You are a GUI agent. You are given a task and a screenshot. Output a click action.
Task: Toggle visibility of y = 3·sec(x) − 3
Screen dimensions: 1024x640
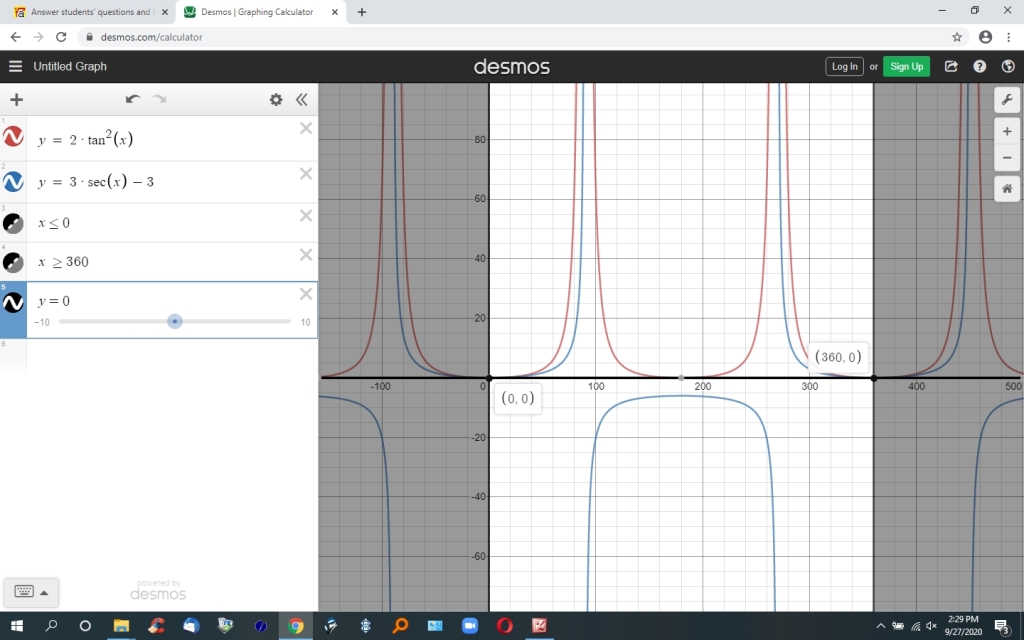click(x=13, y=181)
